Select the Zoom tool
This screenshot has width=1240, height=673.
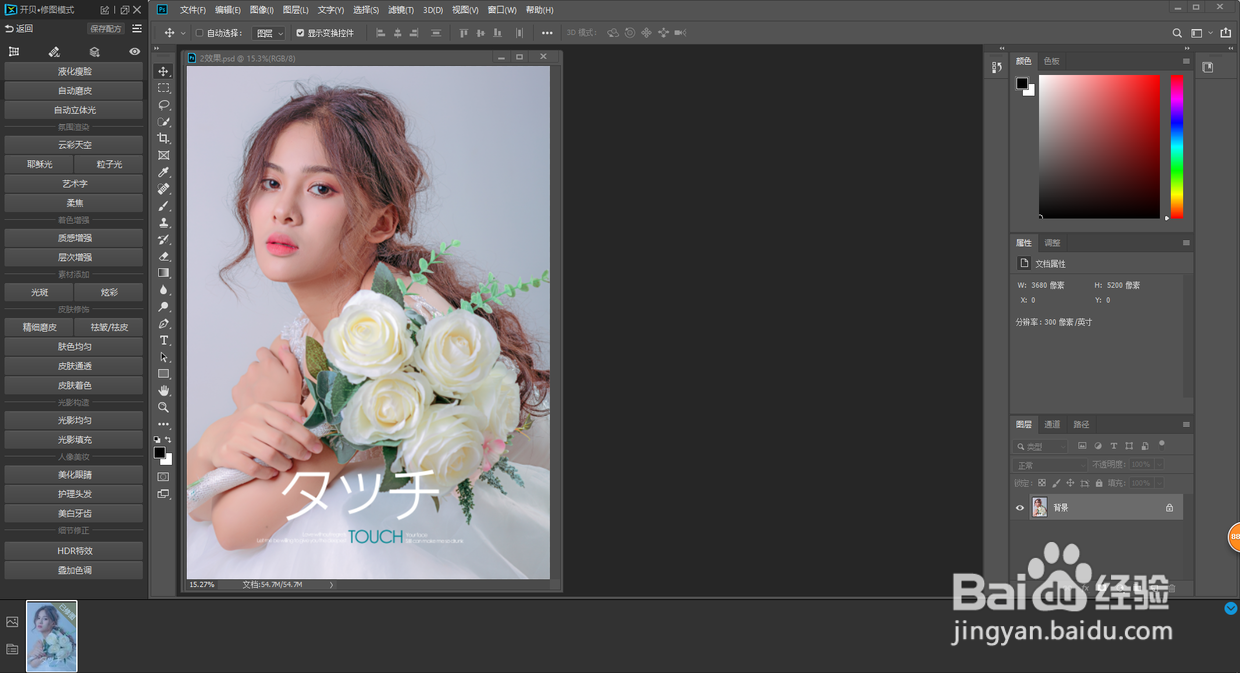164,408
